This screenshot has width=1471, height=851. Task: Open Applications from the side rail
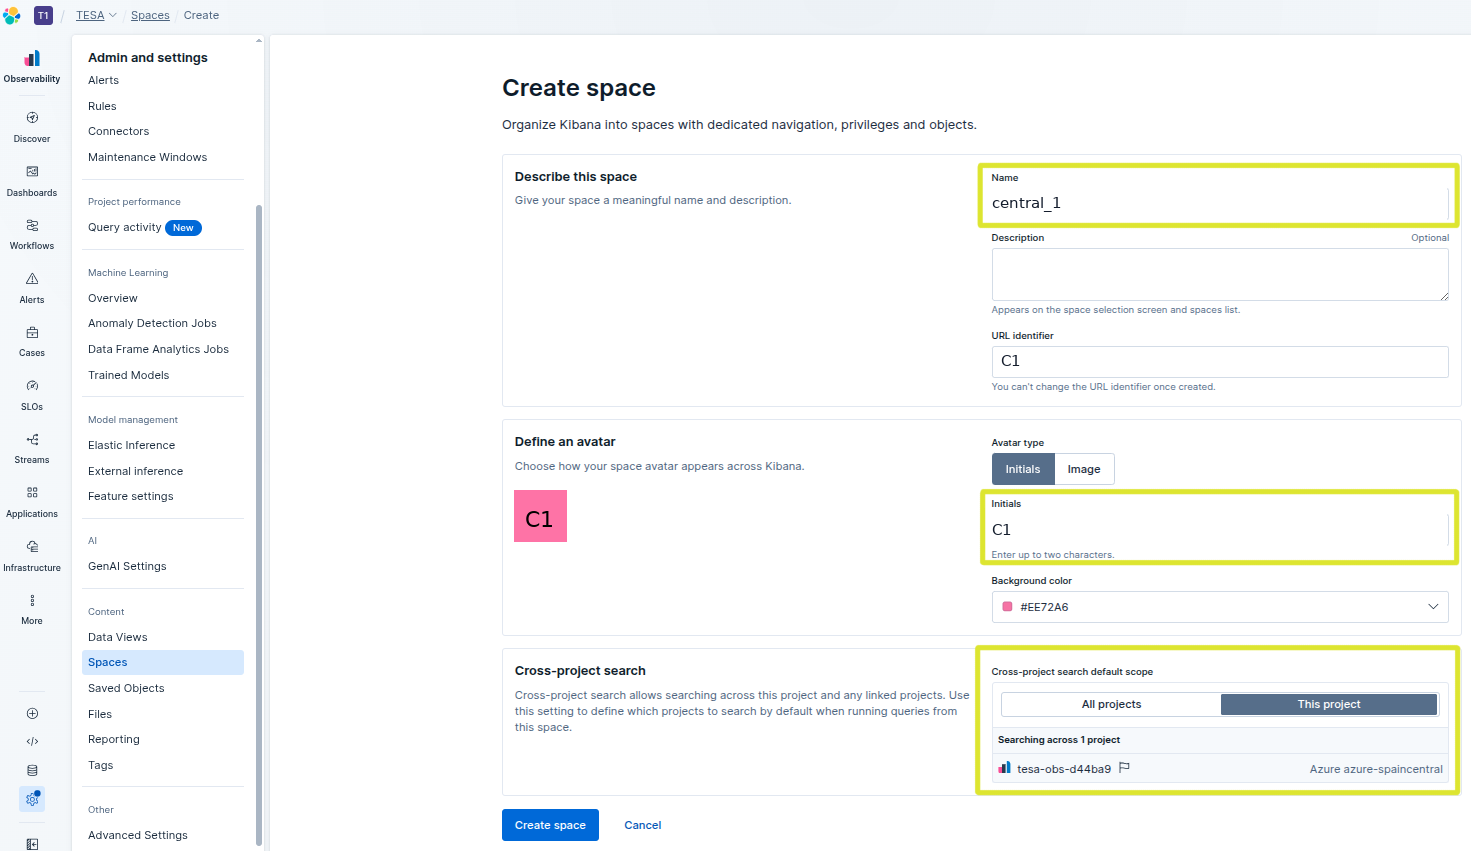[x=32, y=502]
